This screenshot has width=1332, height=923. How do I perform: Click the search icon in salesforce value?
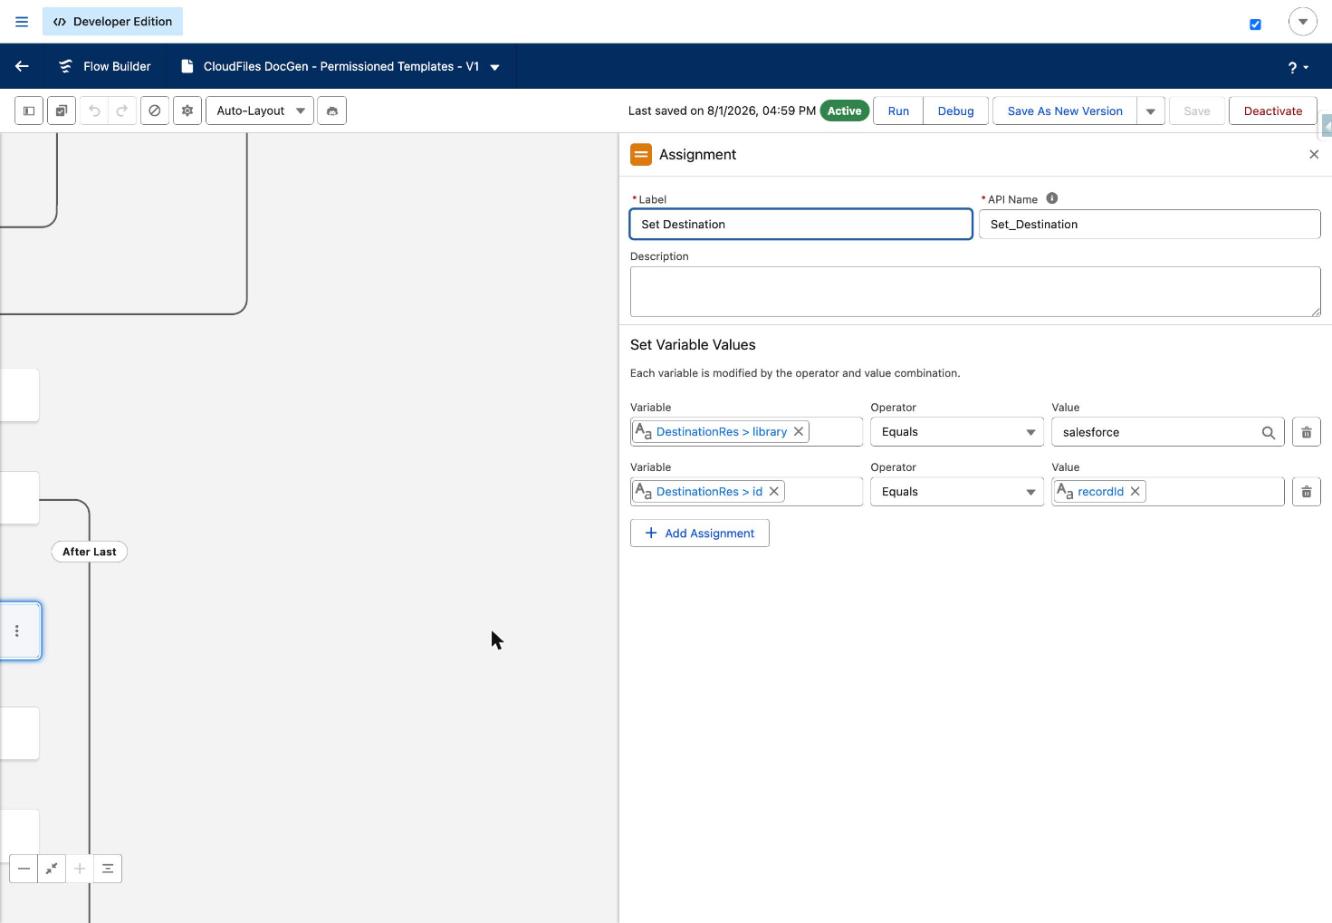tap(1268, 432)
